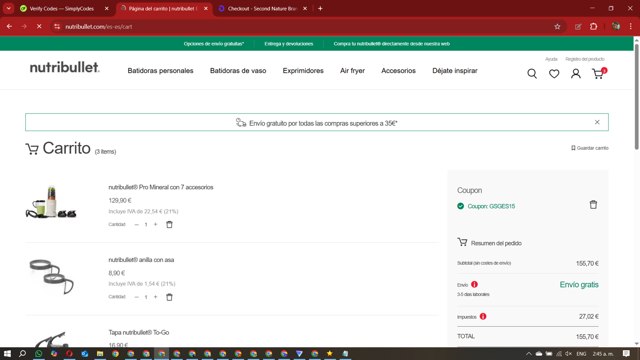This screenshot has height=360, width=640.
Task: Open the search magnifier in site header
Action: [532, 74]
